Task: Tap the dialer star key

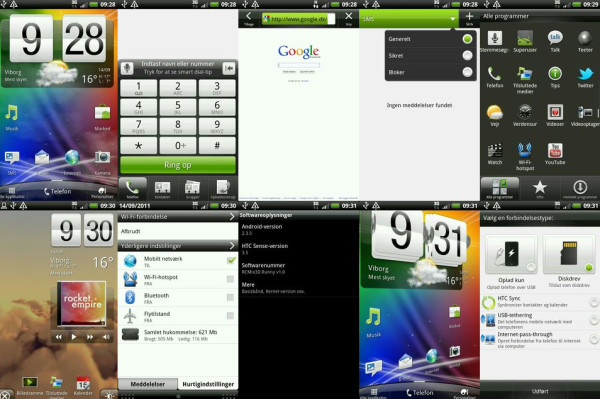Action: 139,146
